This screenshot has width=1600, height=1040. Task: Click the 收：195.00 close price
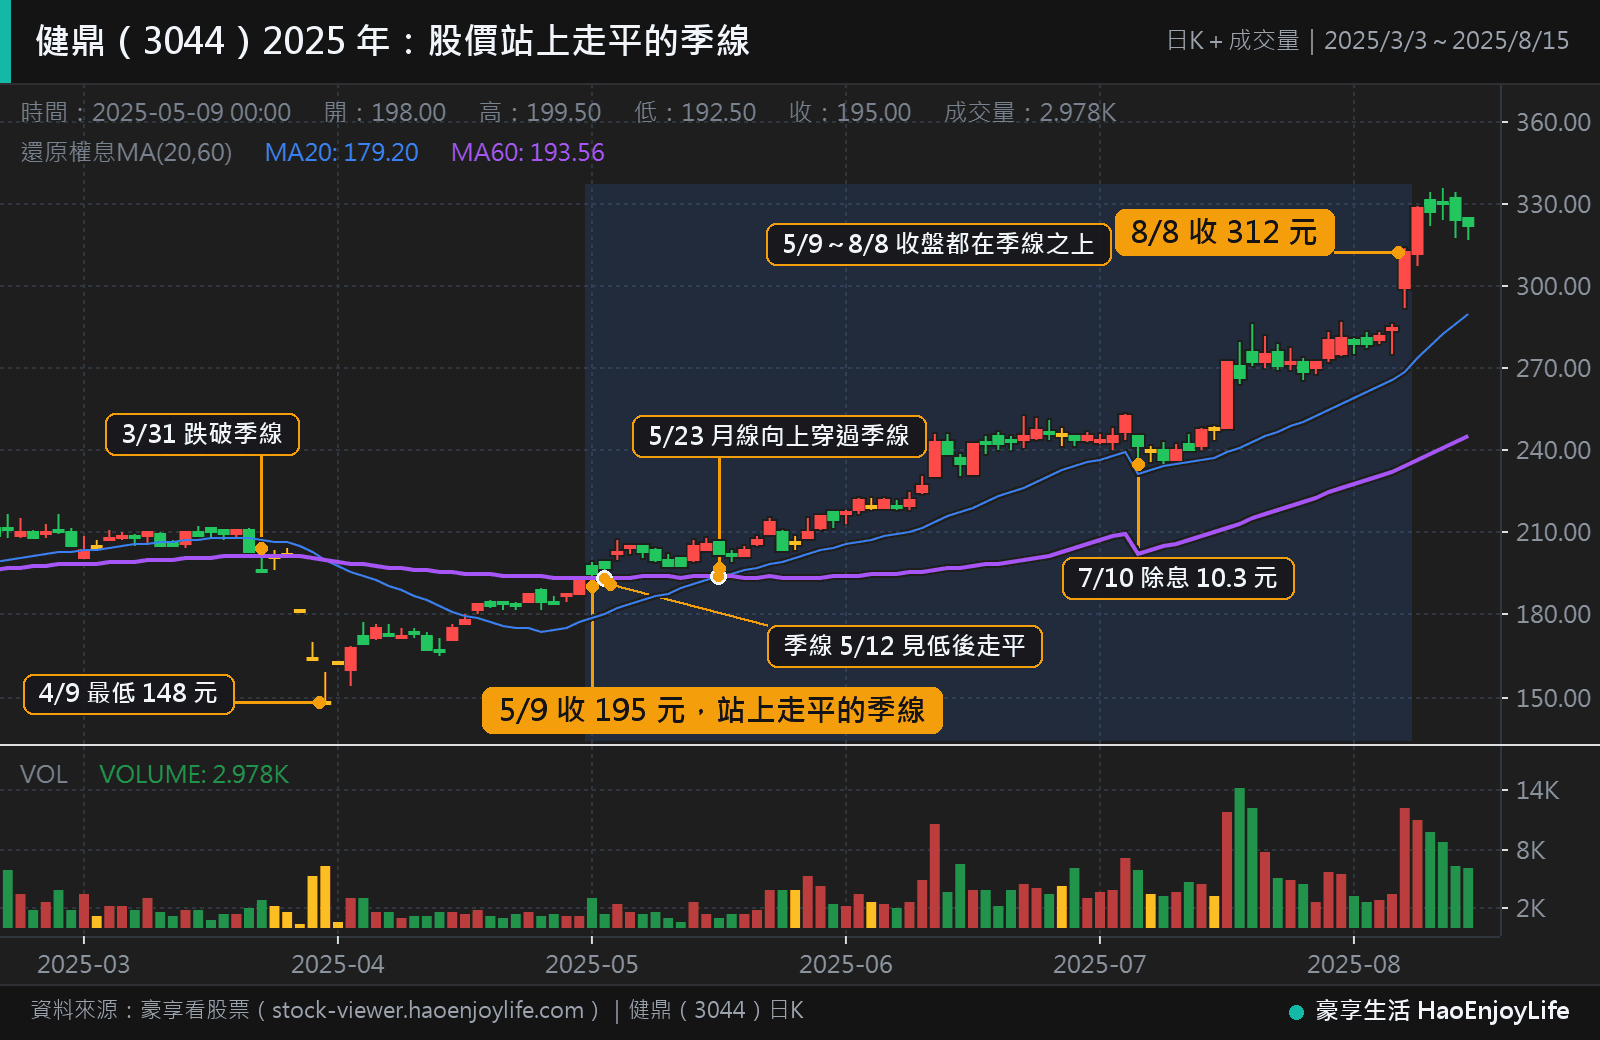pyautogui.click(x=850, y=112)
